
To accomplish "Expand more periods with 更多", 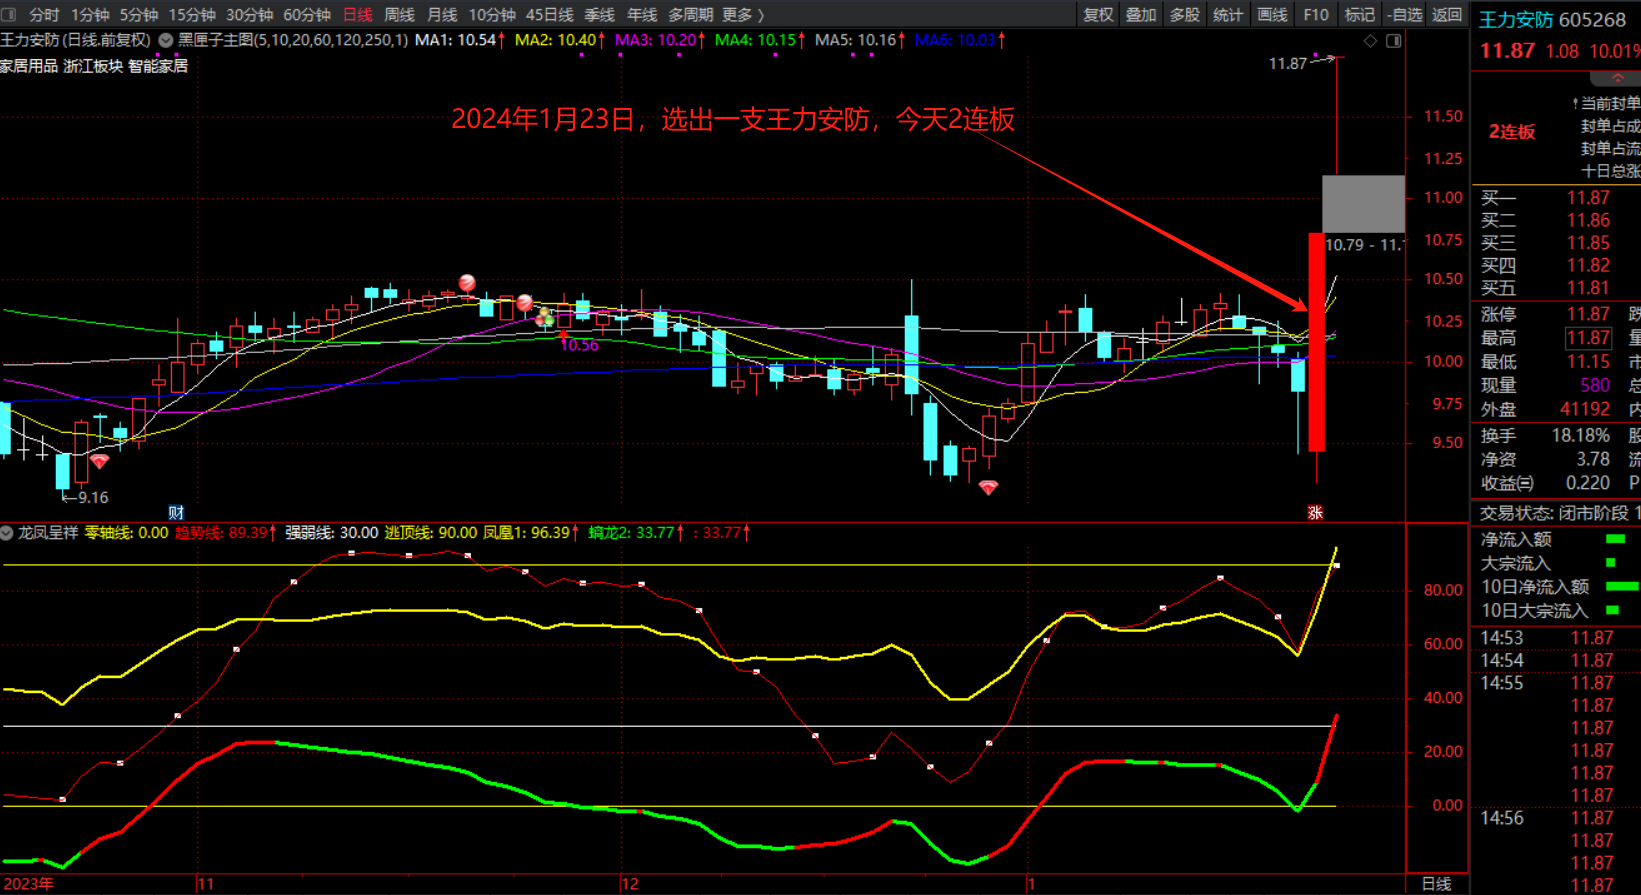I will click(x=742, y=15).
